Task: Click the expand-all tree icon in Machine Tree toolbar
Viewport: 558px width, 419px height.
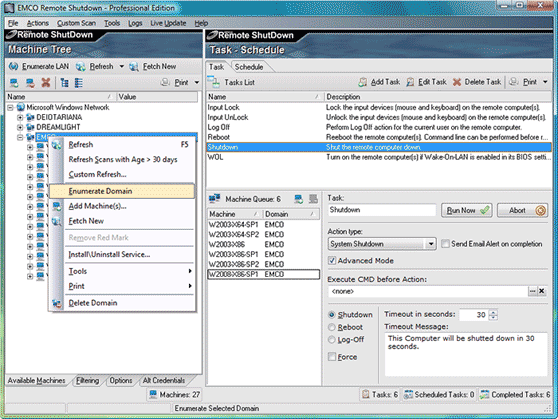Action: tap(64, 83)
